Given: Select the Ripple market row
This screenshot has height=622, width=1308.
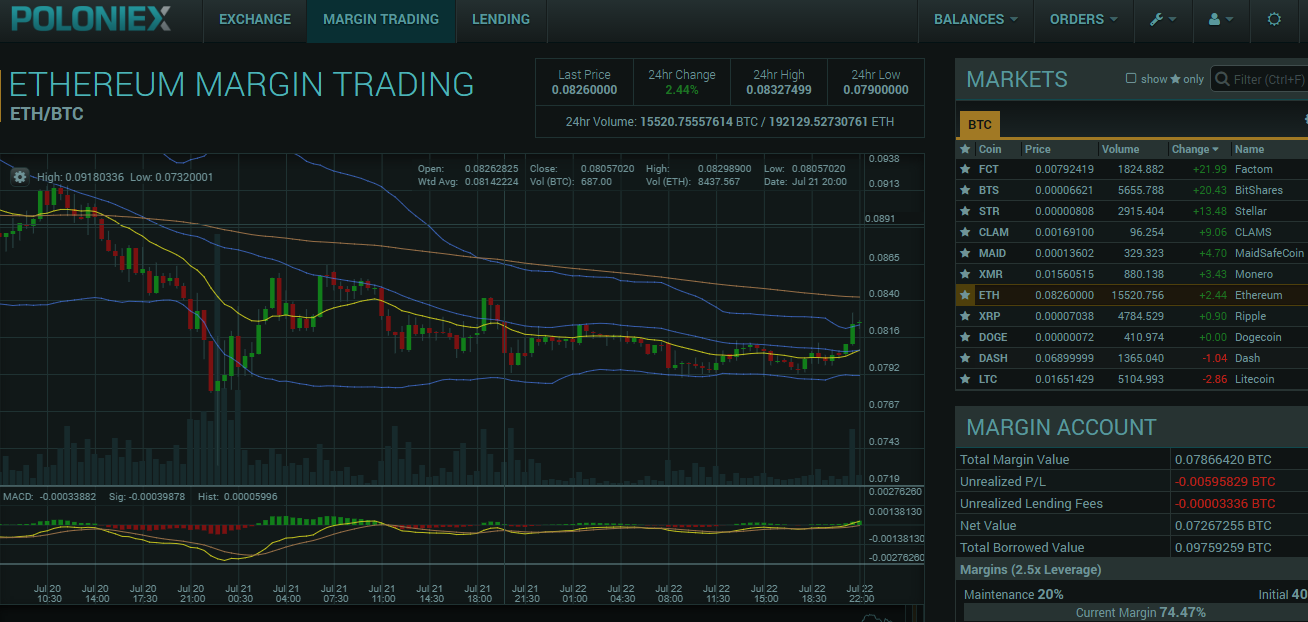Looking at the screenshot, I should (1132, 316).
